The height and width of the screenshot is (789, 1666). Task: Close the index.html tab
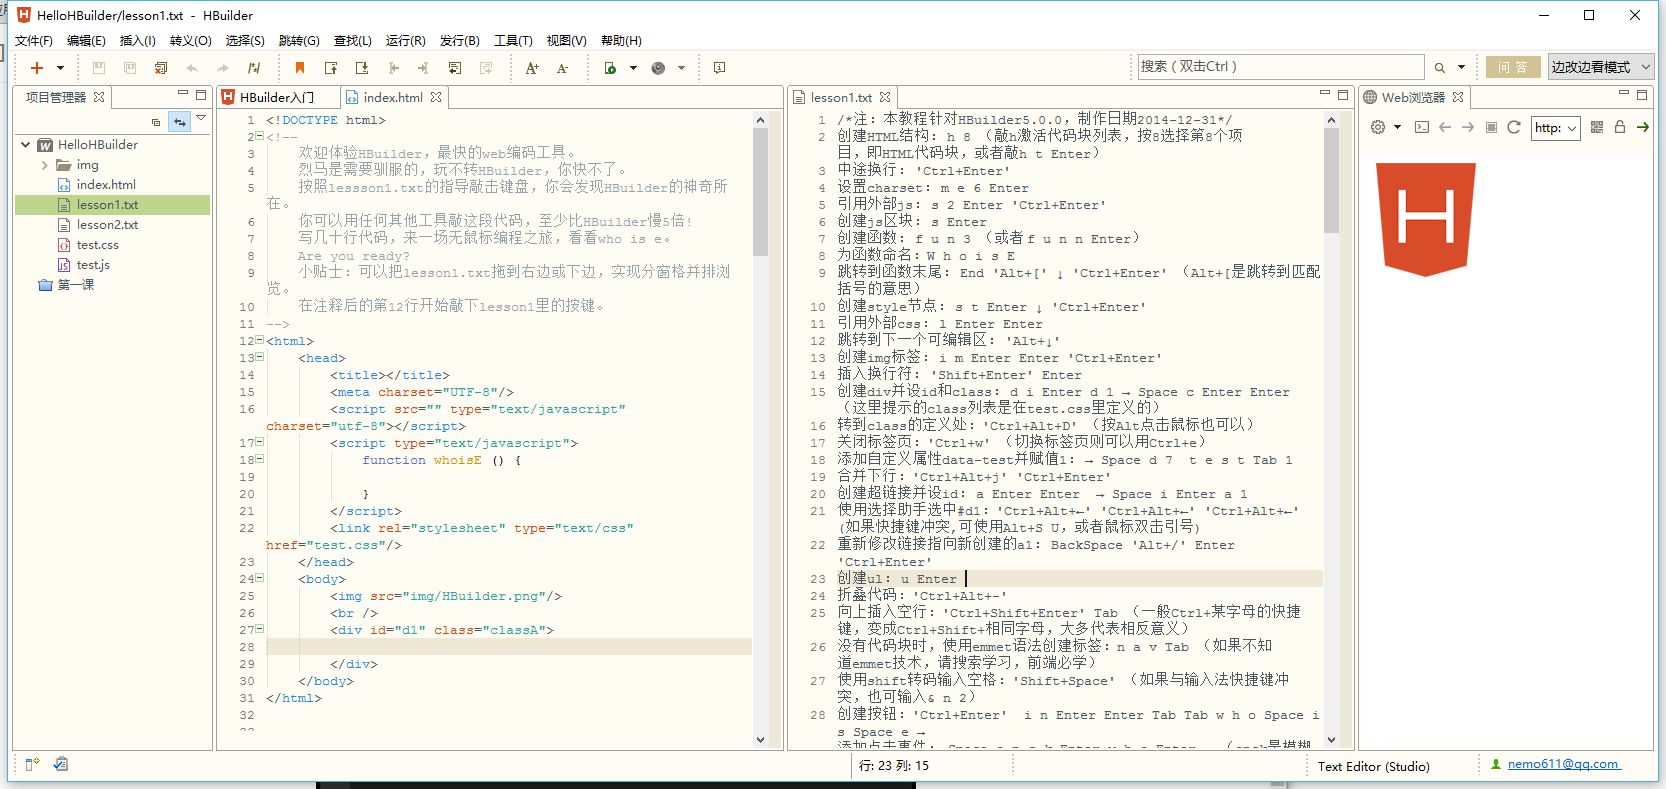[436, 97]
